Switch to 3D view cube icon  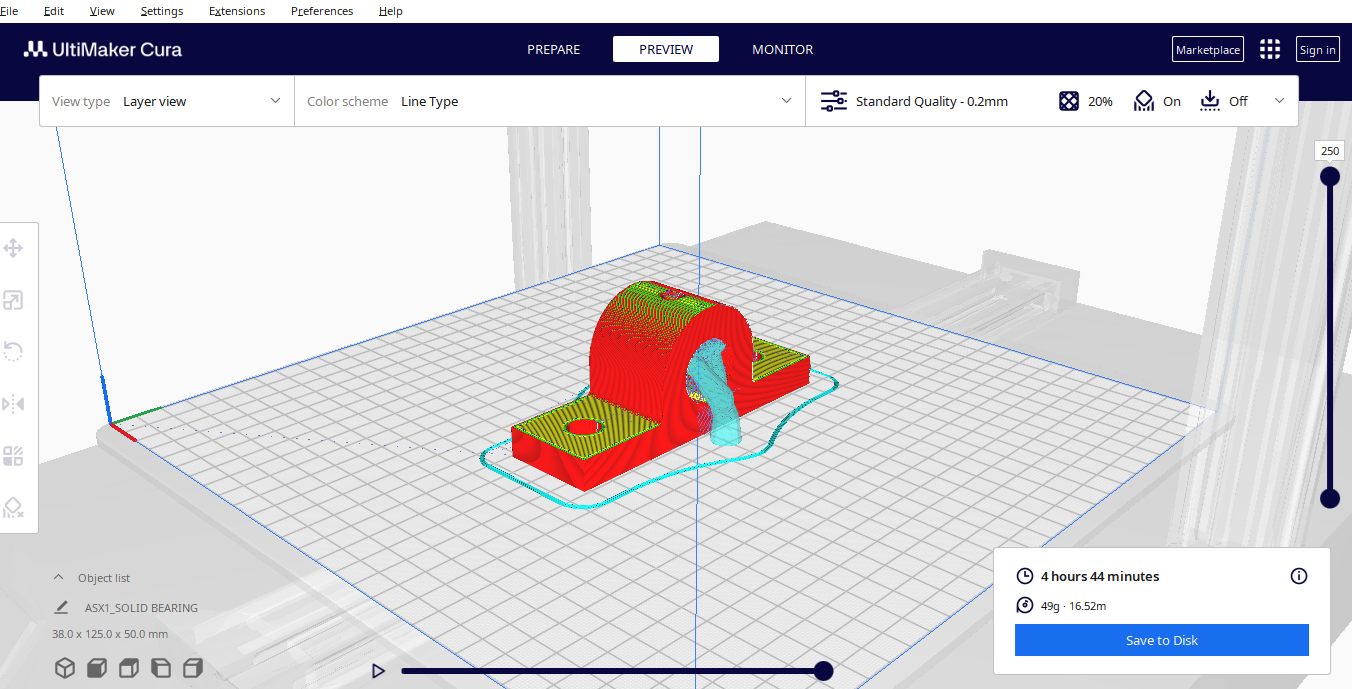65,668
